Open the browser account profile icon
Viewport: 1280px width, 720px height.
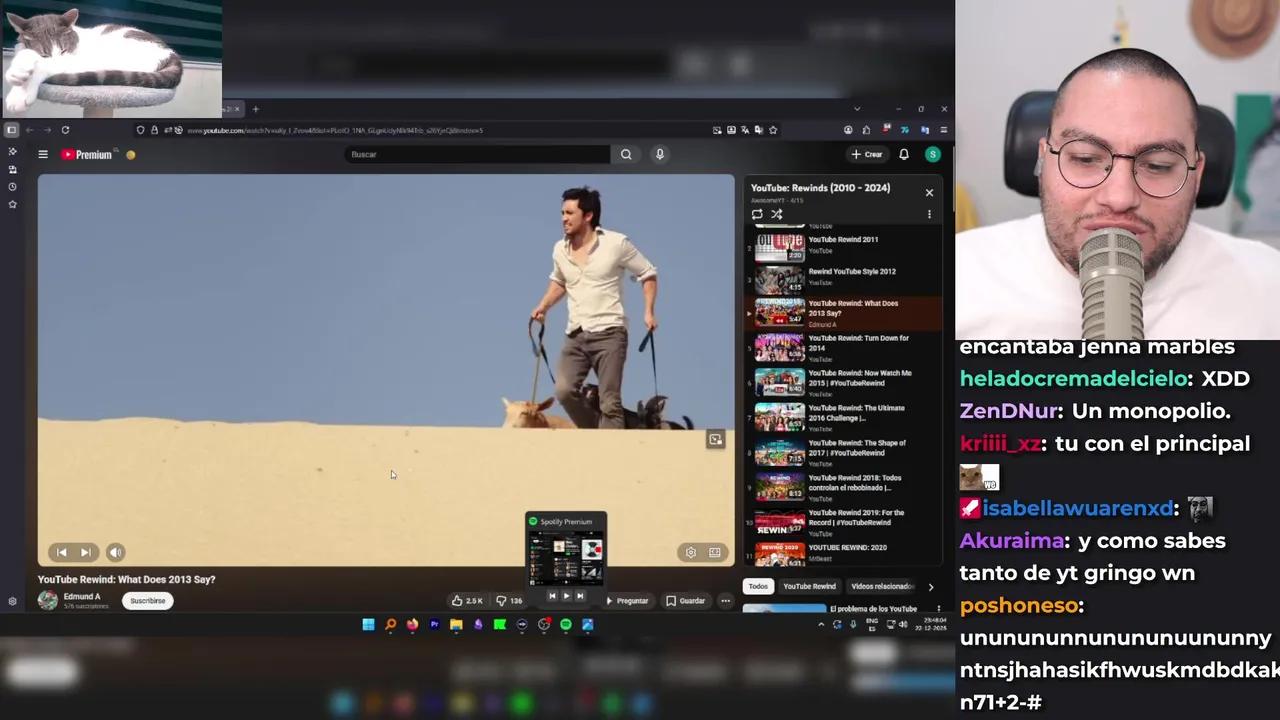[848, 130]
